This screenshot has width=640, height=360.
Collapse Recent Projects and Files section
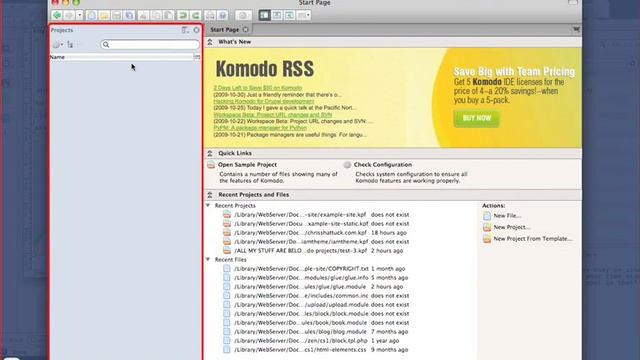click(210, 195)
